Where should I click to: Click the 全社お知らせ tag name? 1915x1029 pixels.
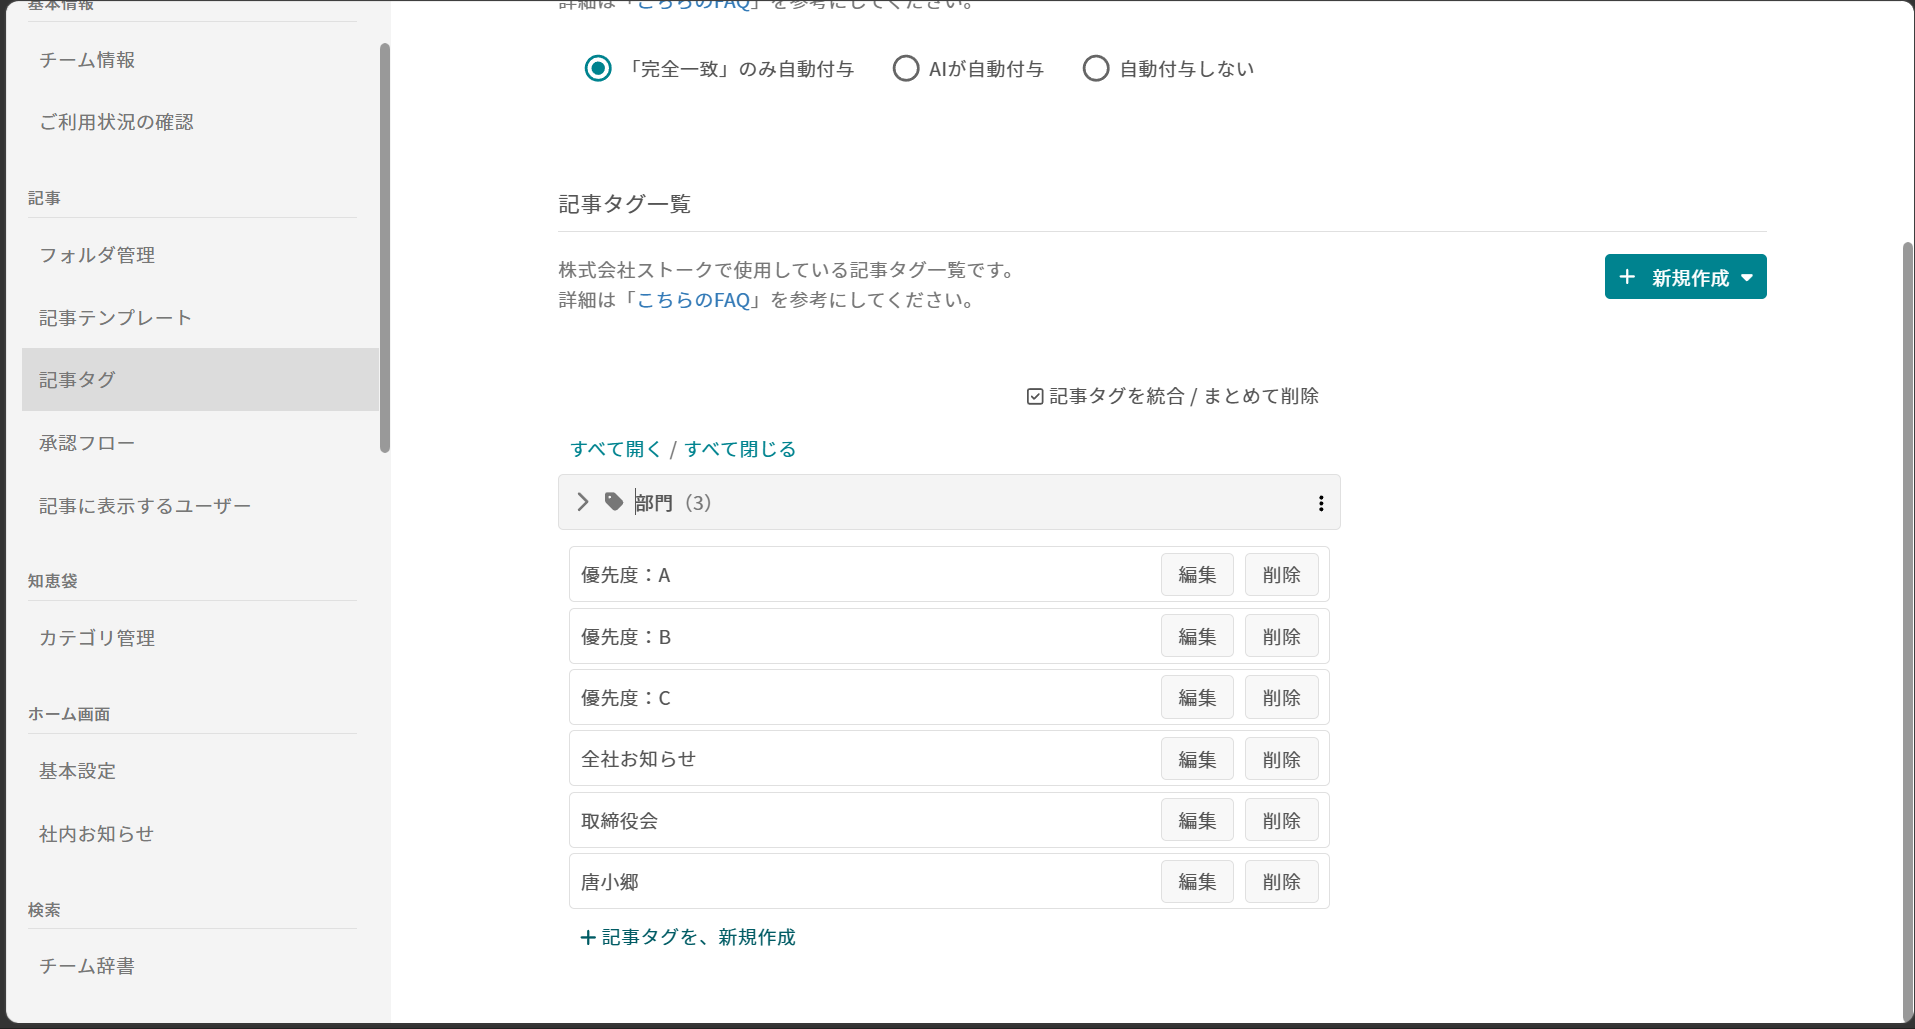coord(638,759)
